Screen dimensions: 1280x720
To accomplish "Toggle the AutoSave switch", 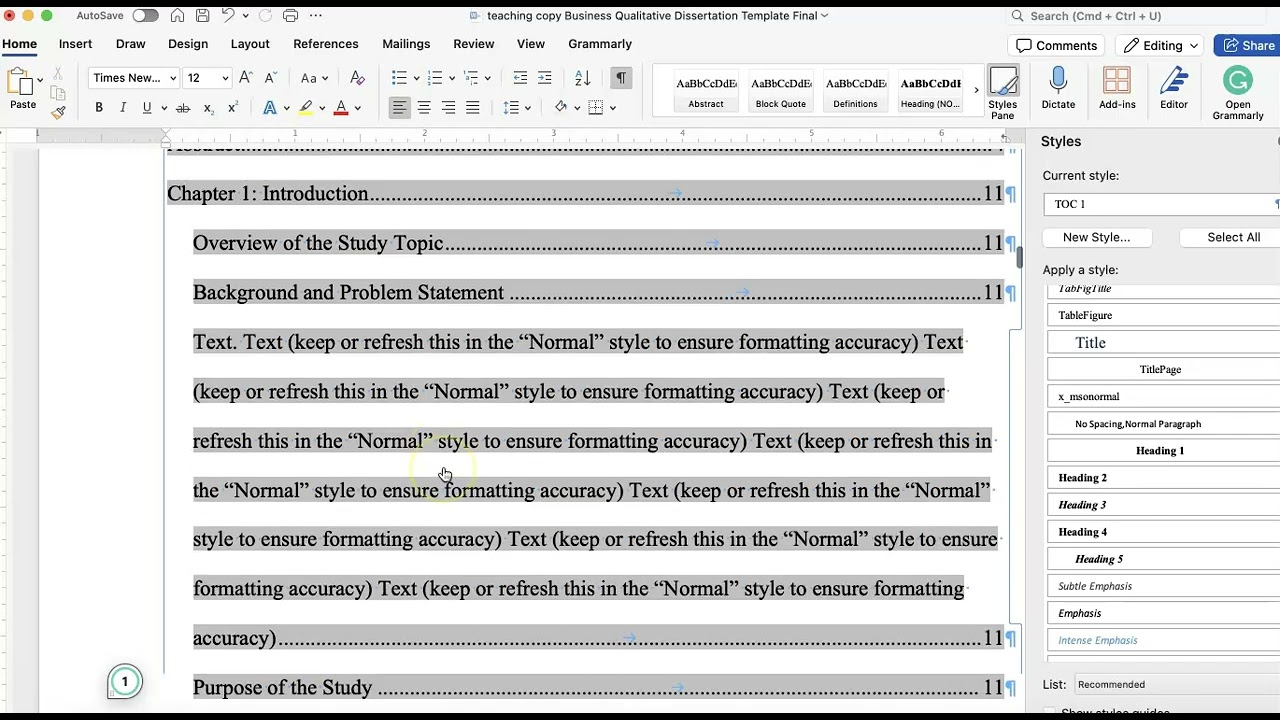I will tap(145, 16).
